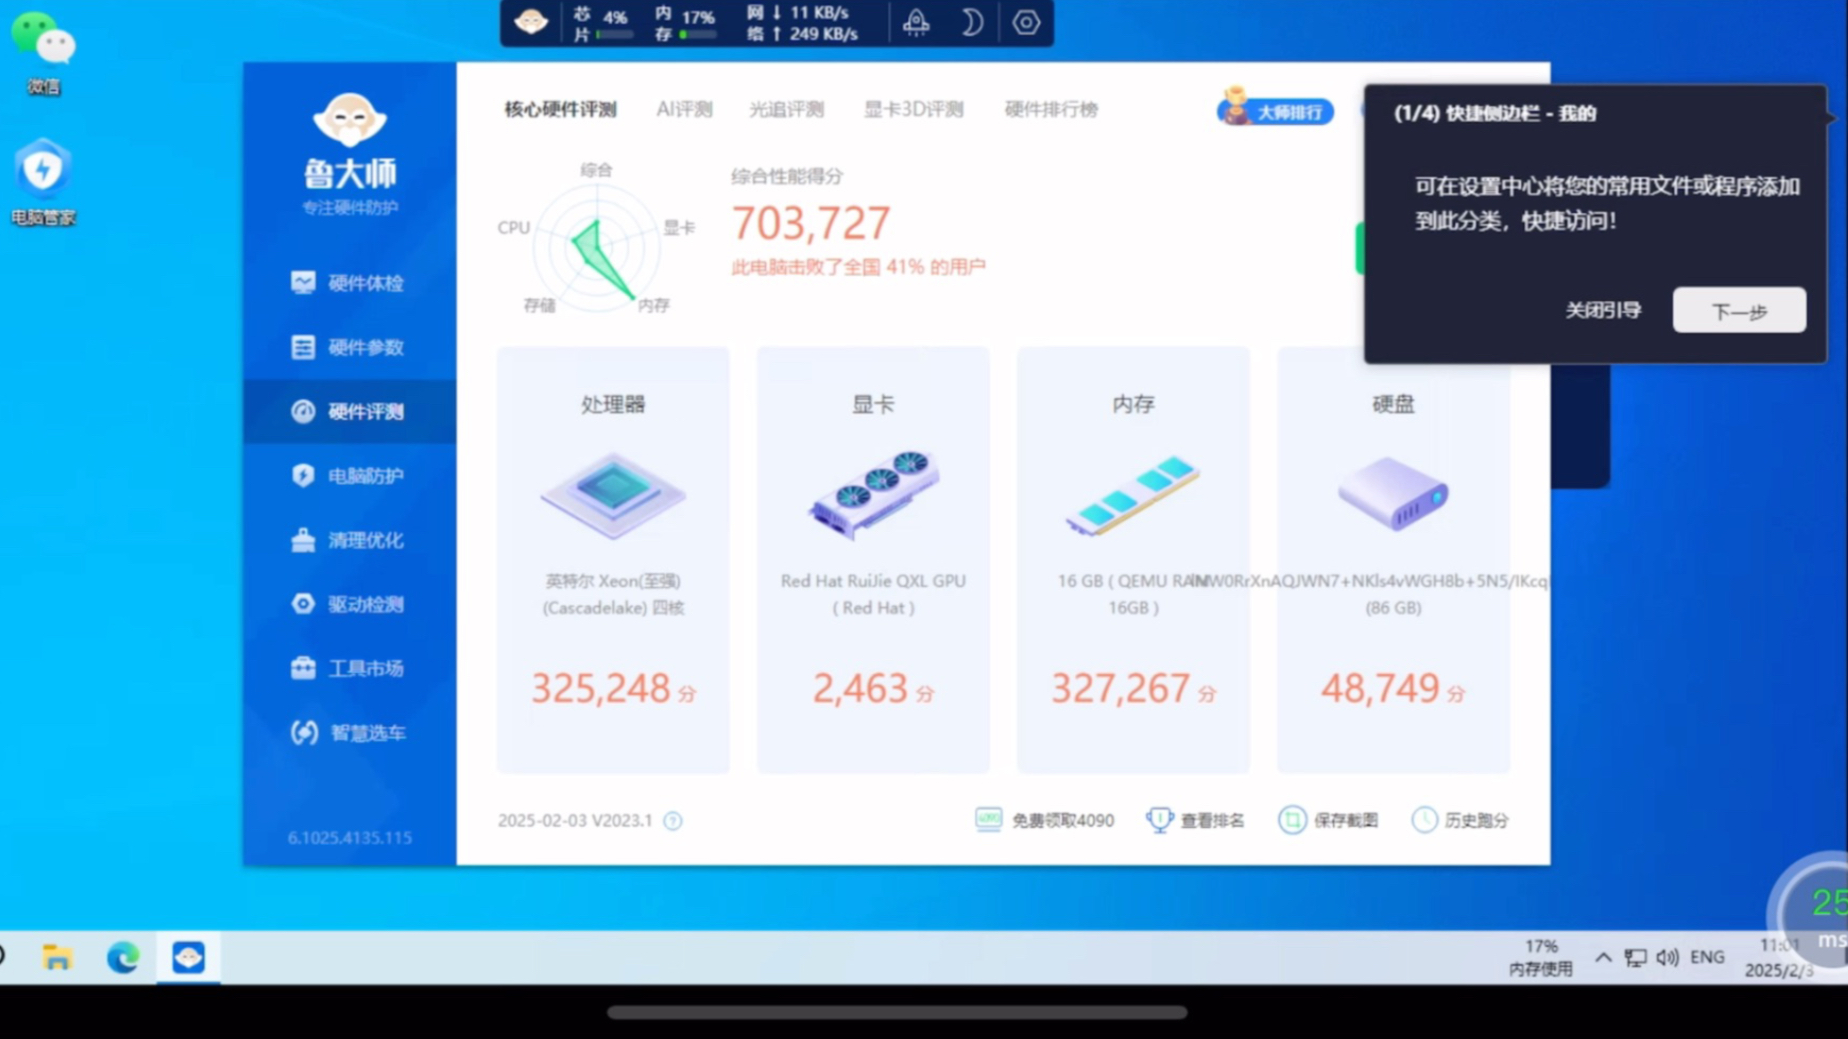Open 清理优化 in the sidebar

(348, 540)
